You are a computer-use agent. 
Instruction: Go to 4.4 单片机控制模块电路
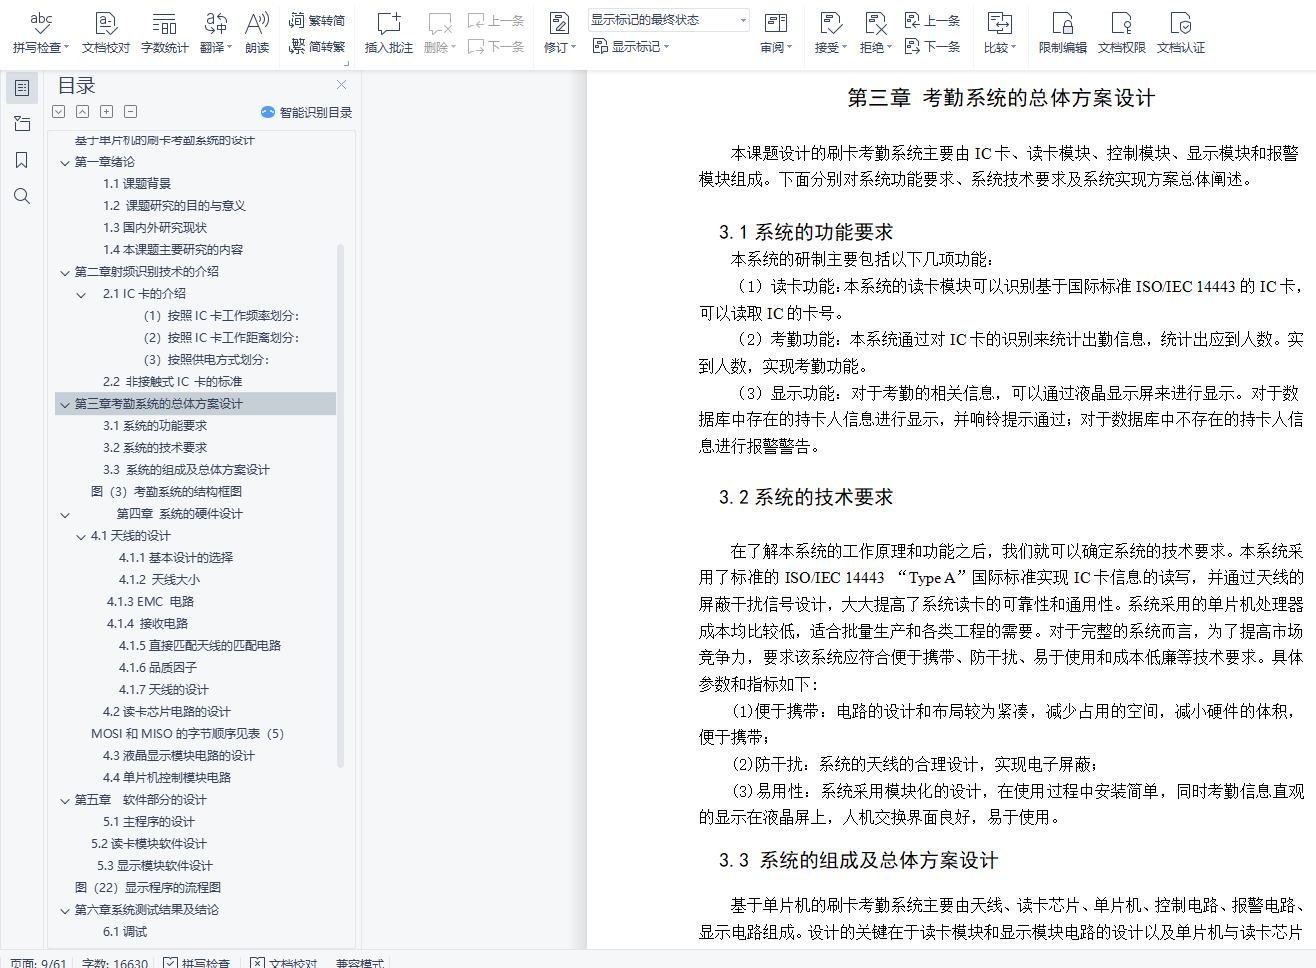pyautogui.click(x=166, y=778)
